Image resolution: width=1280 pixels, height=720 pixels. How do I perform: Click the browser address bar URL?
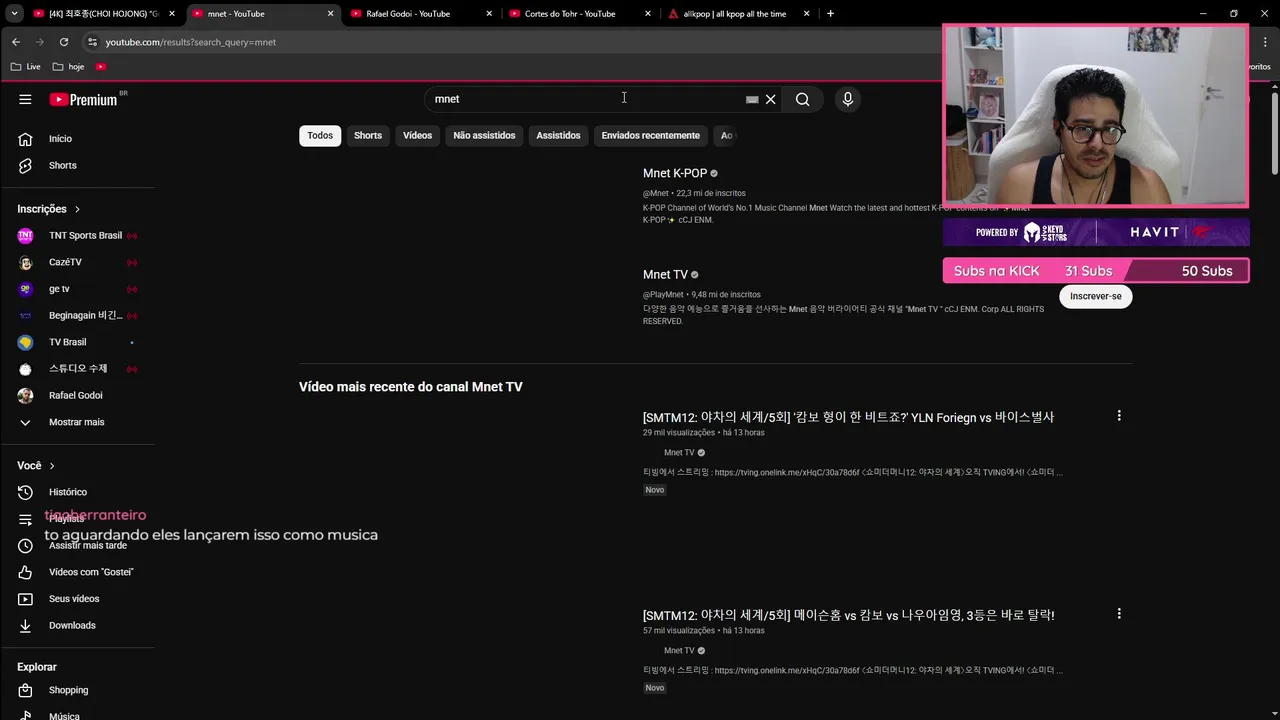coord(190,42)
